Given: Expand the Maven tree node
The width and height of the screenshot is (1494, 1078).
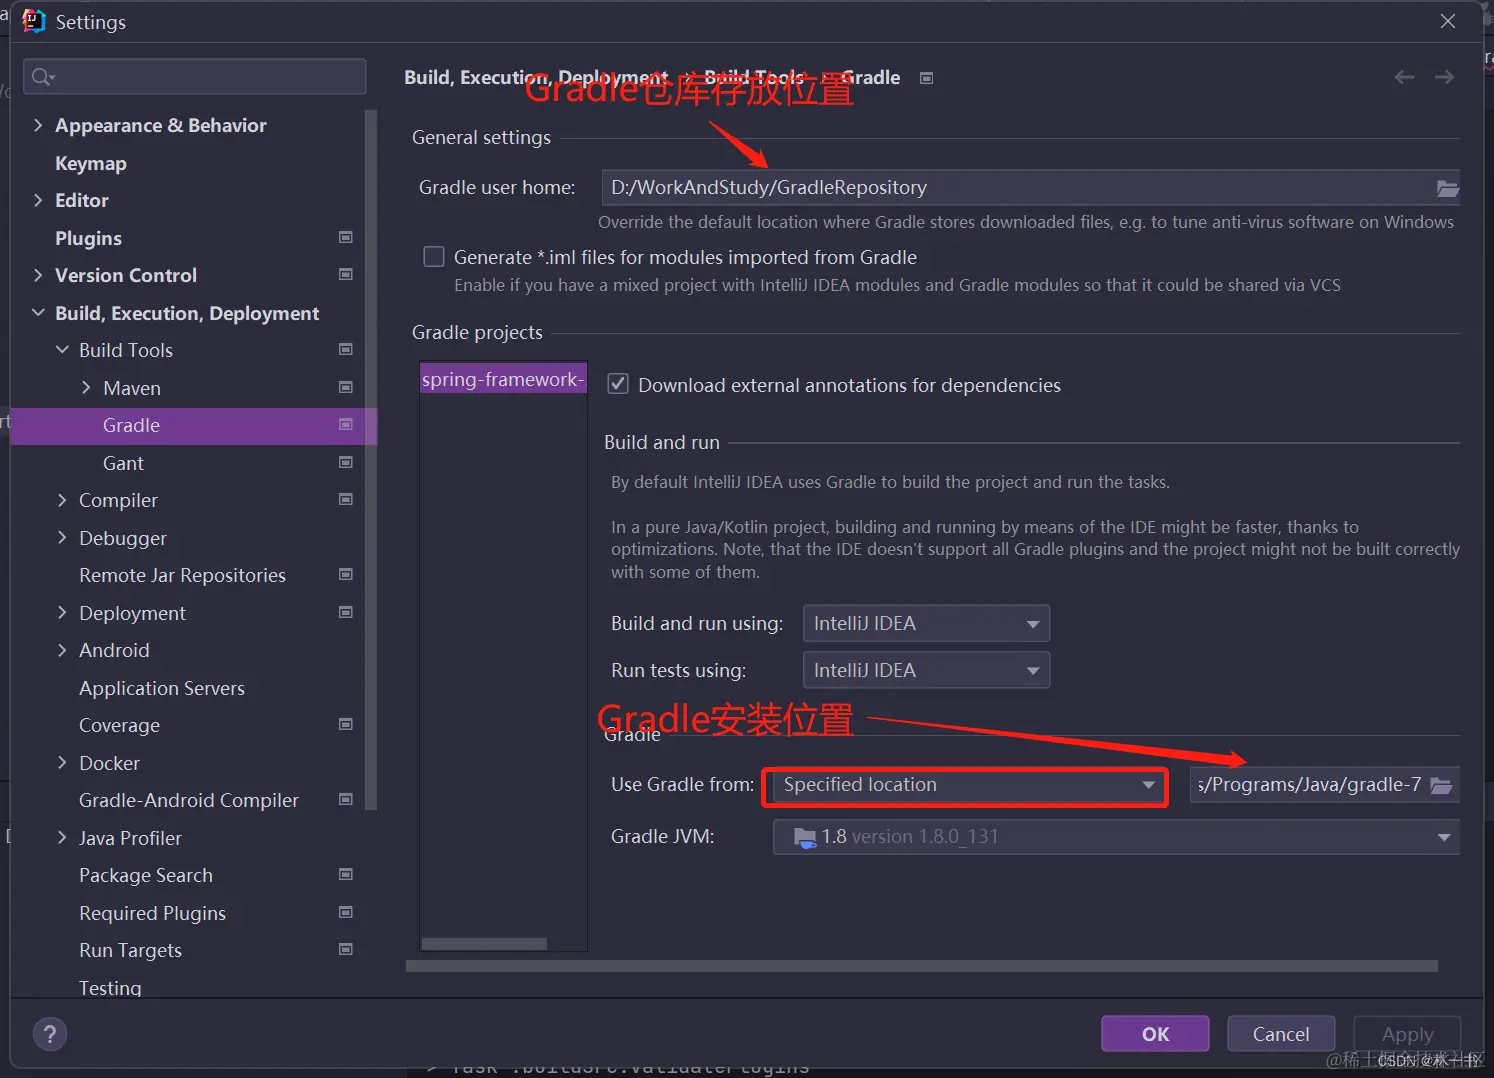Looking at the screenshot, I should [86, 388].
